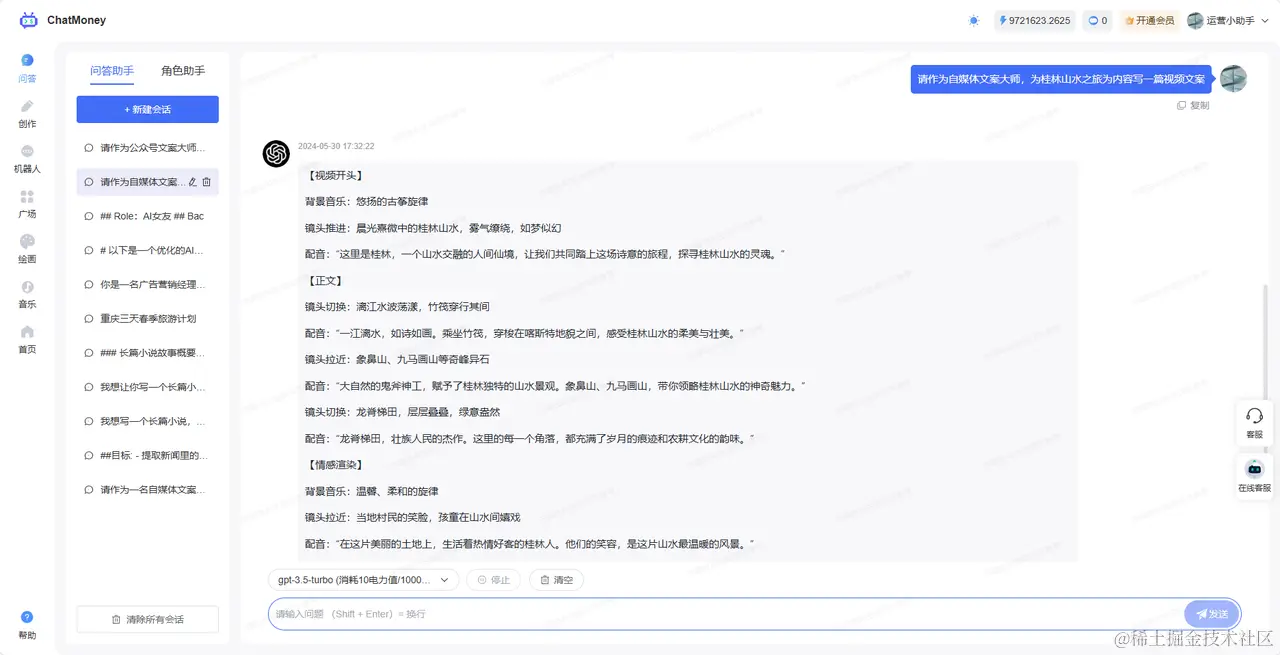Viewport: 1280px width, 655px height.
Task: Click the ChatMoney logo
Action: (62, 20)
